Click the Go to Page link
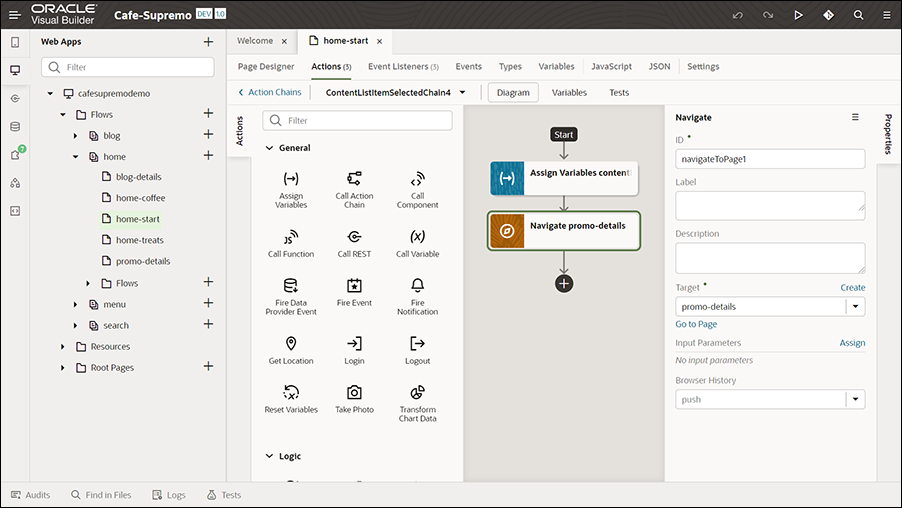Screen dimensions: 902x508 (x=696, y=324)
